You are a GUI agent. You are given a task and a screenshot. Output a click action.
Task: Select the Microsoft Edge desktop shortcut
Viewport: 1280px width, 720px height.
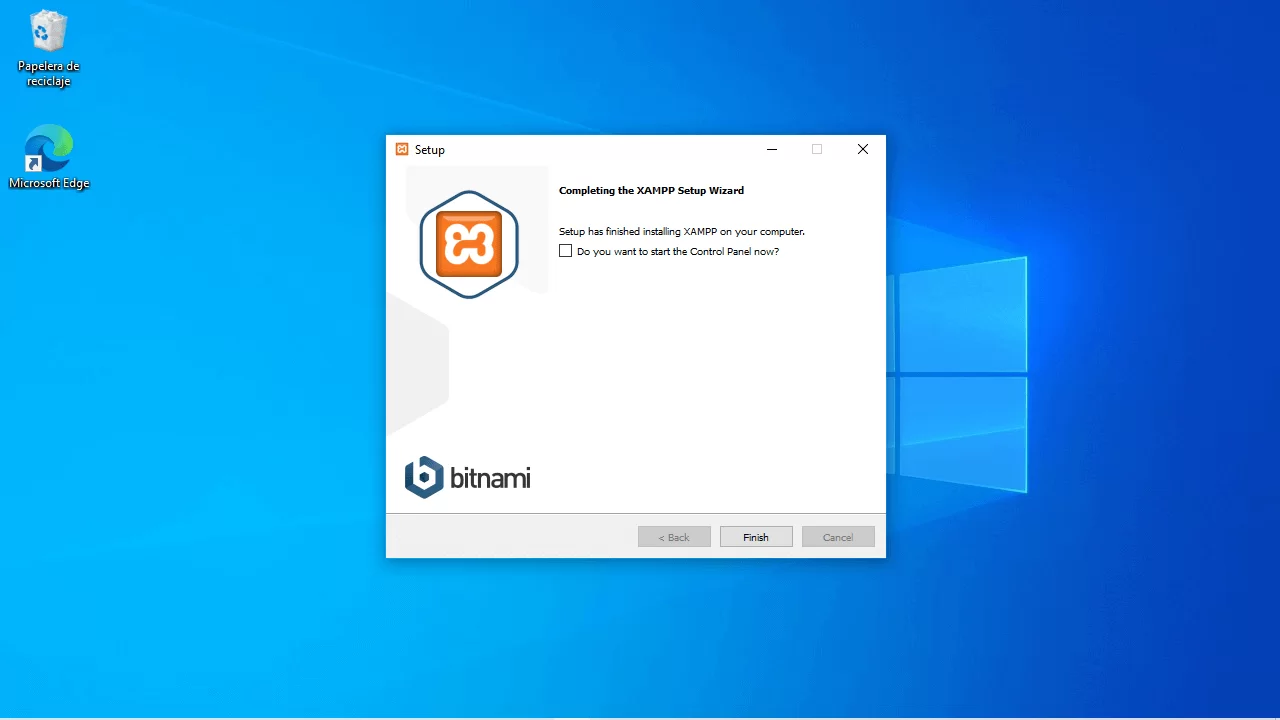49,157
